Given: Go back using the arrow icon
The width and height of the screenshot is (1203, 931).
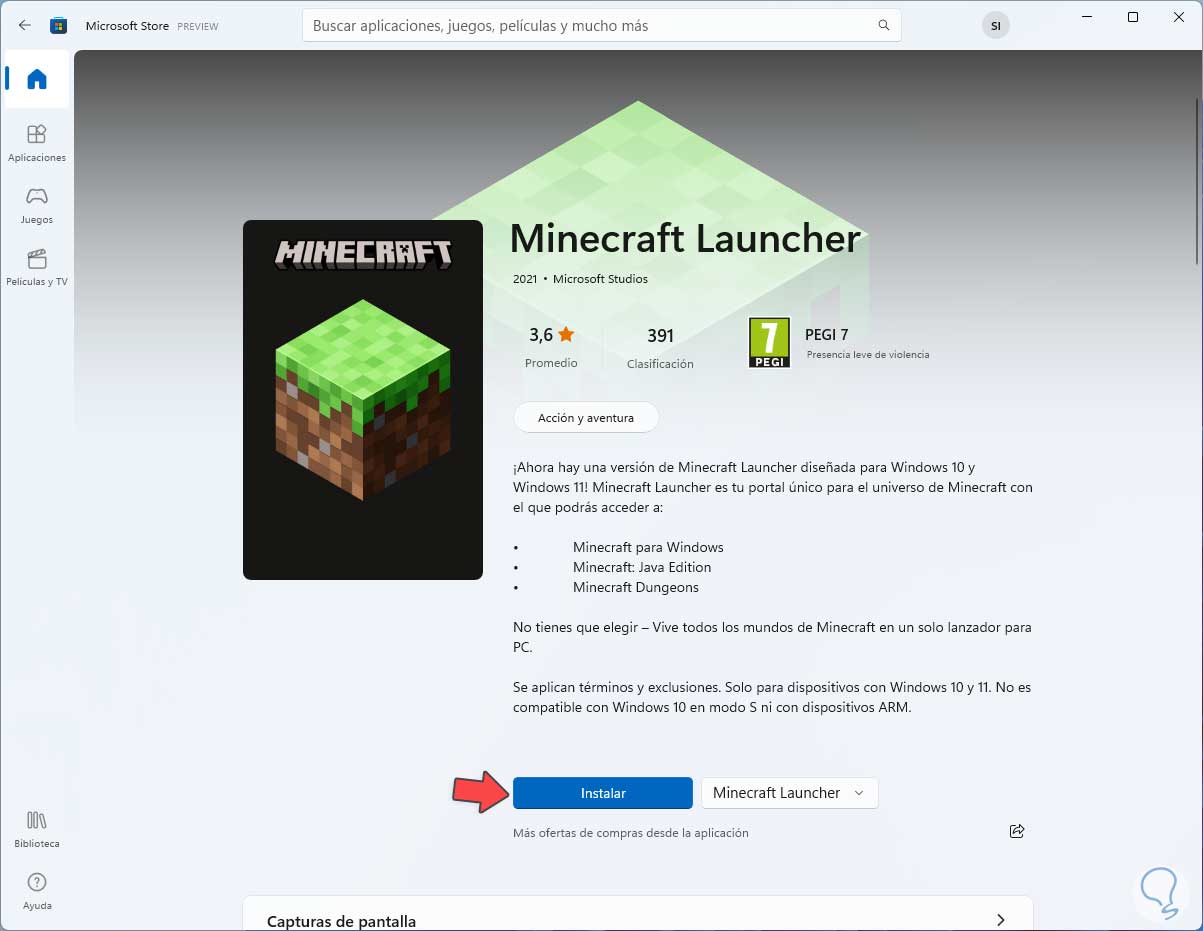Looking at the screenshot, I should [25, 25].
